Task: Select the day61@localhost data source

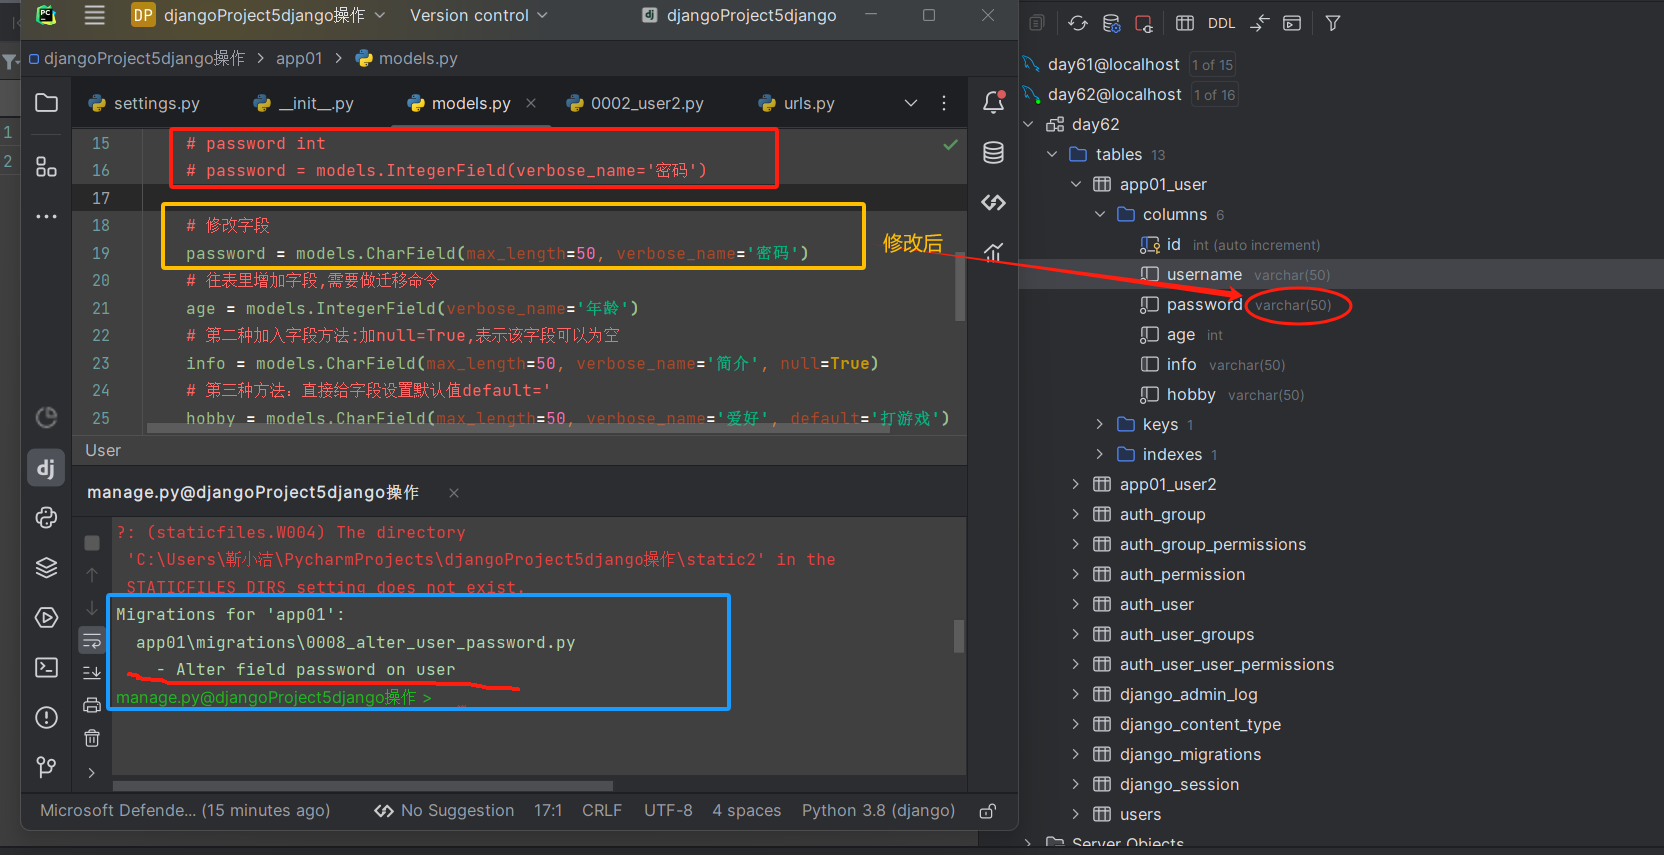Action: [x=1113, y=65]
